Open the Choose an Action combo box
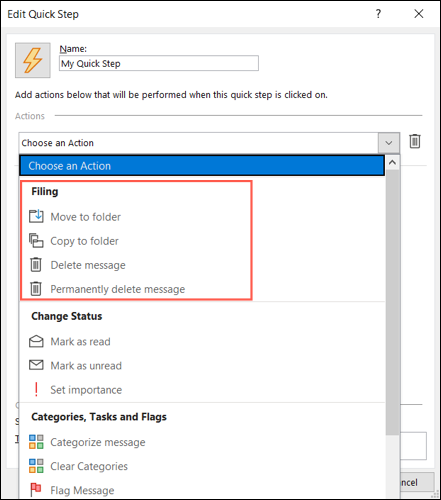Screen dimensions: 441x500 [209, 143]
